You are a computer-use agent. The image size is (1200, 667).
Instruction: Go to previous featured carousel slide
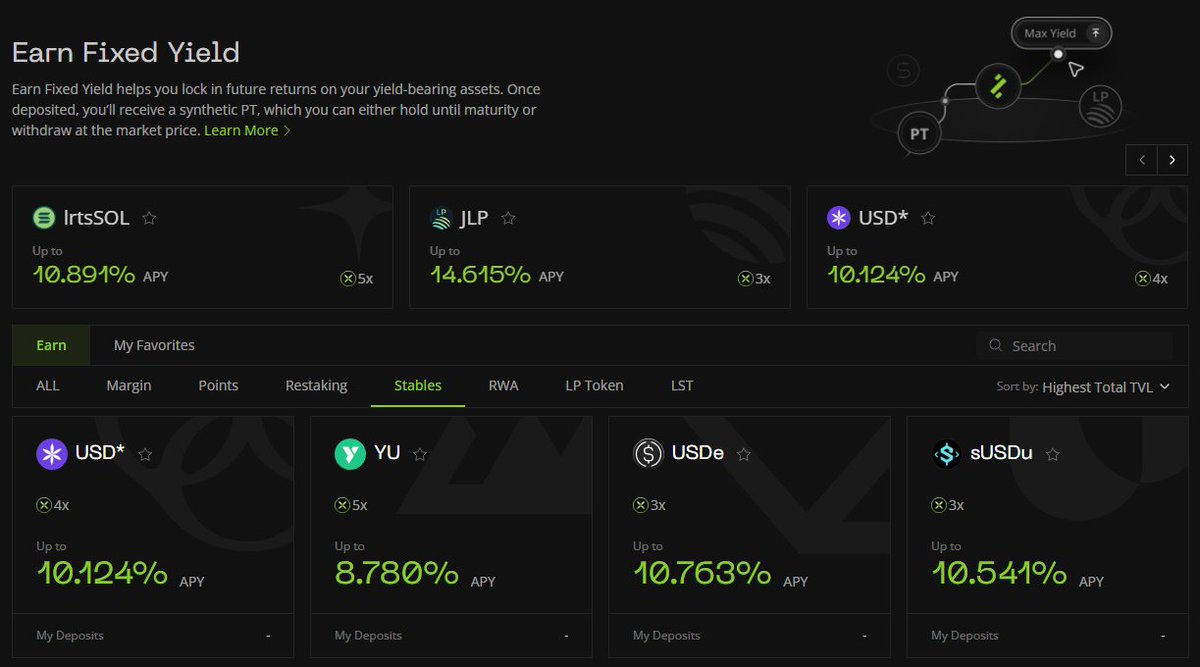(1142, 160)
